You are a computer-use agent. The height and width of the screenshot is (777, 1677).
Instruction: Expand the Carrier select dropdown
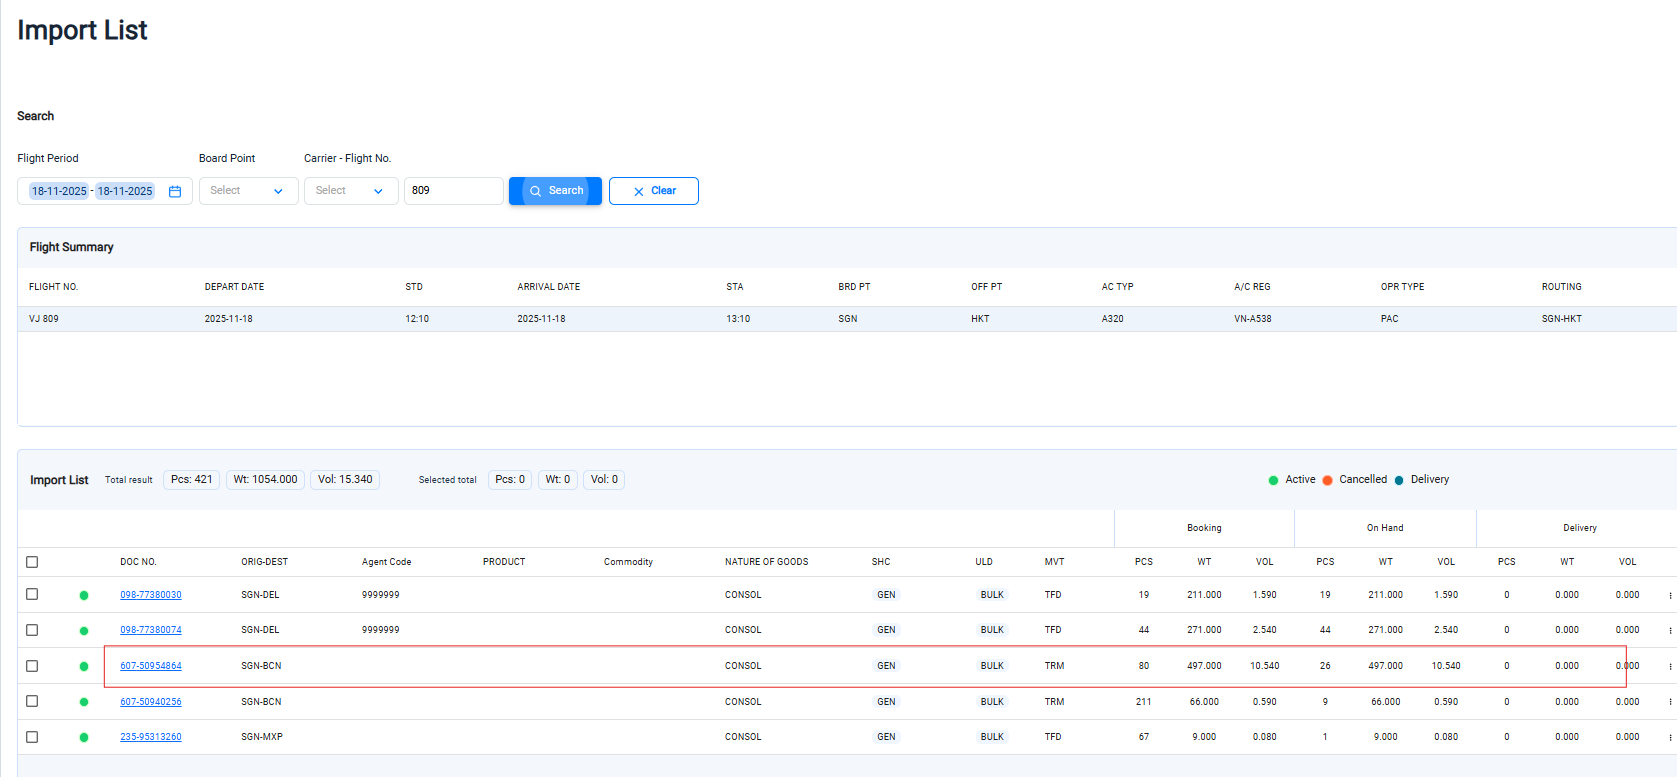point(350,191)
